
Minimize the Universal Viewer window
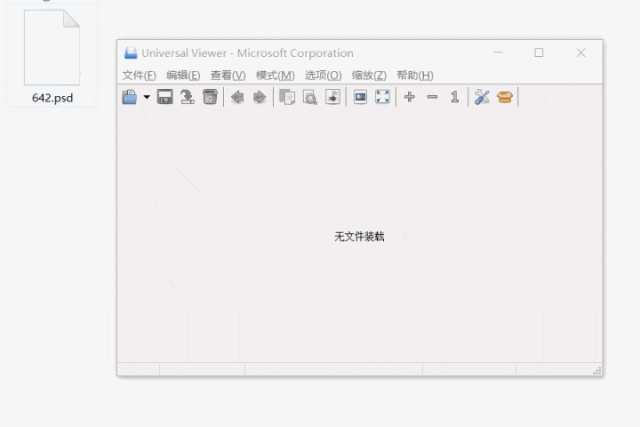tap(498, 53)
